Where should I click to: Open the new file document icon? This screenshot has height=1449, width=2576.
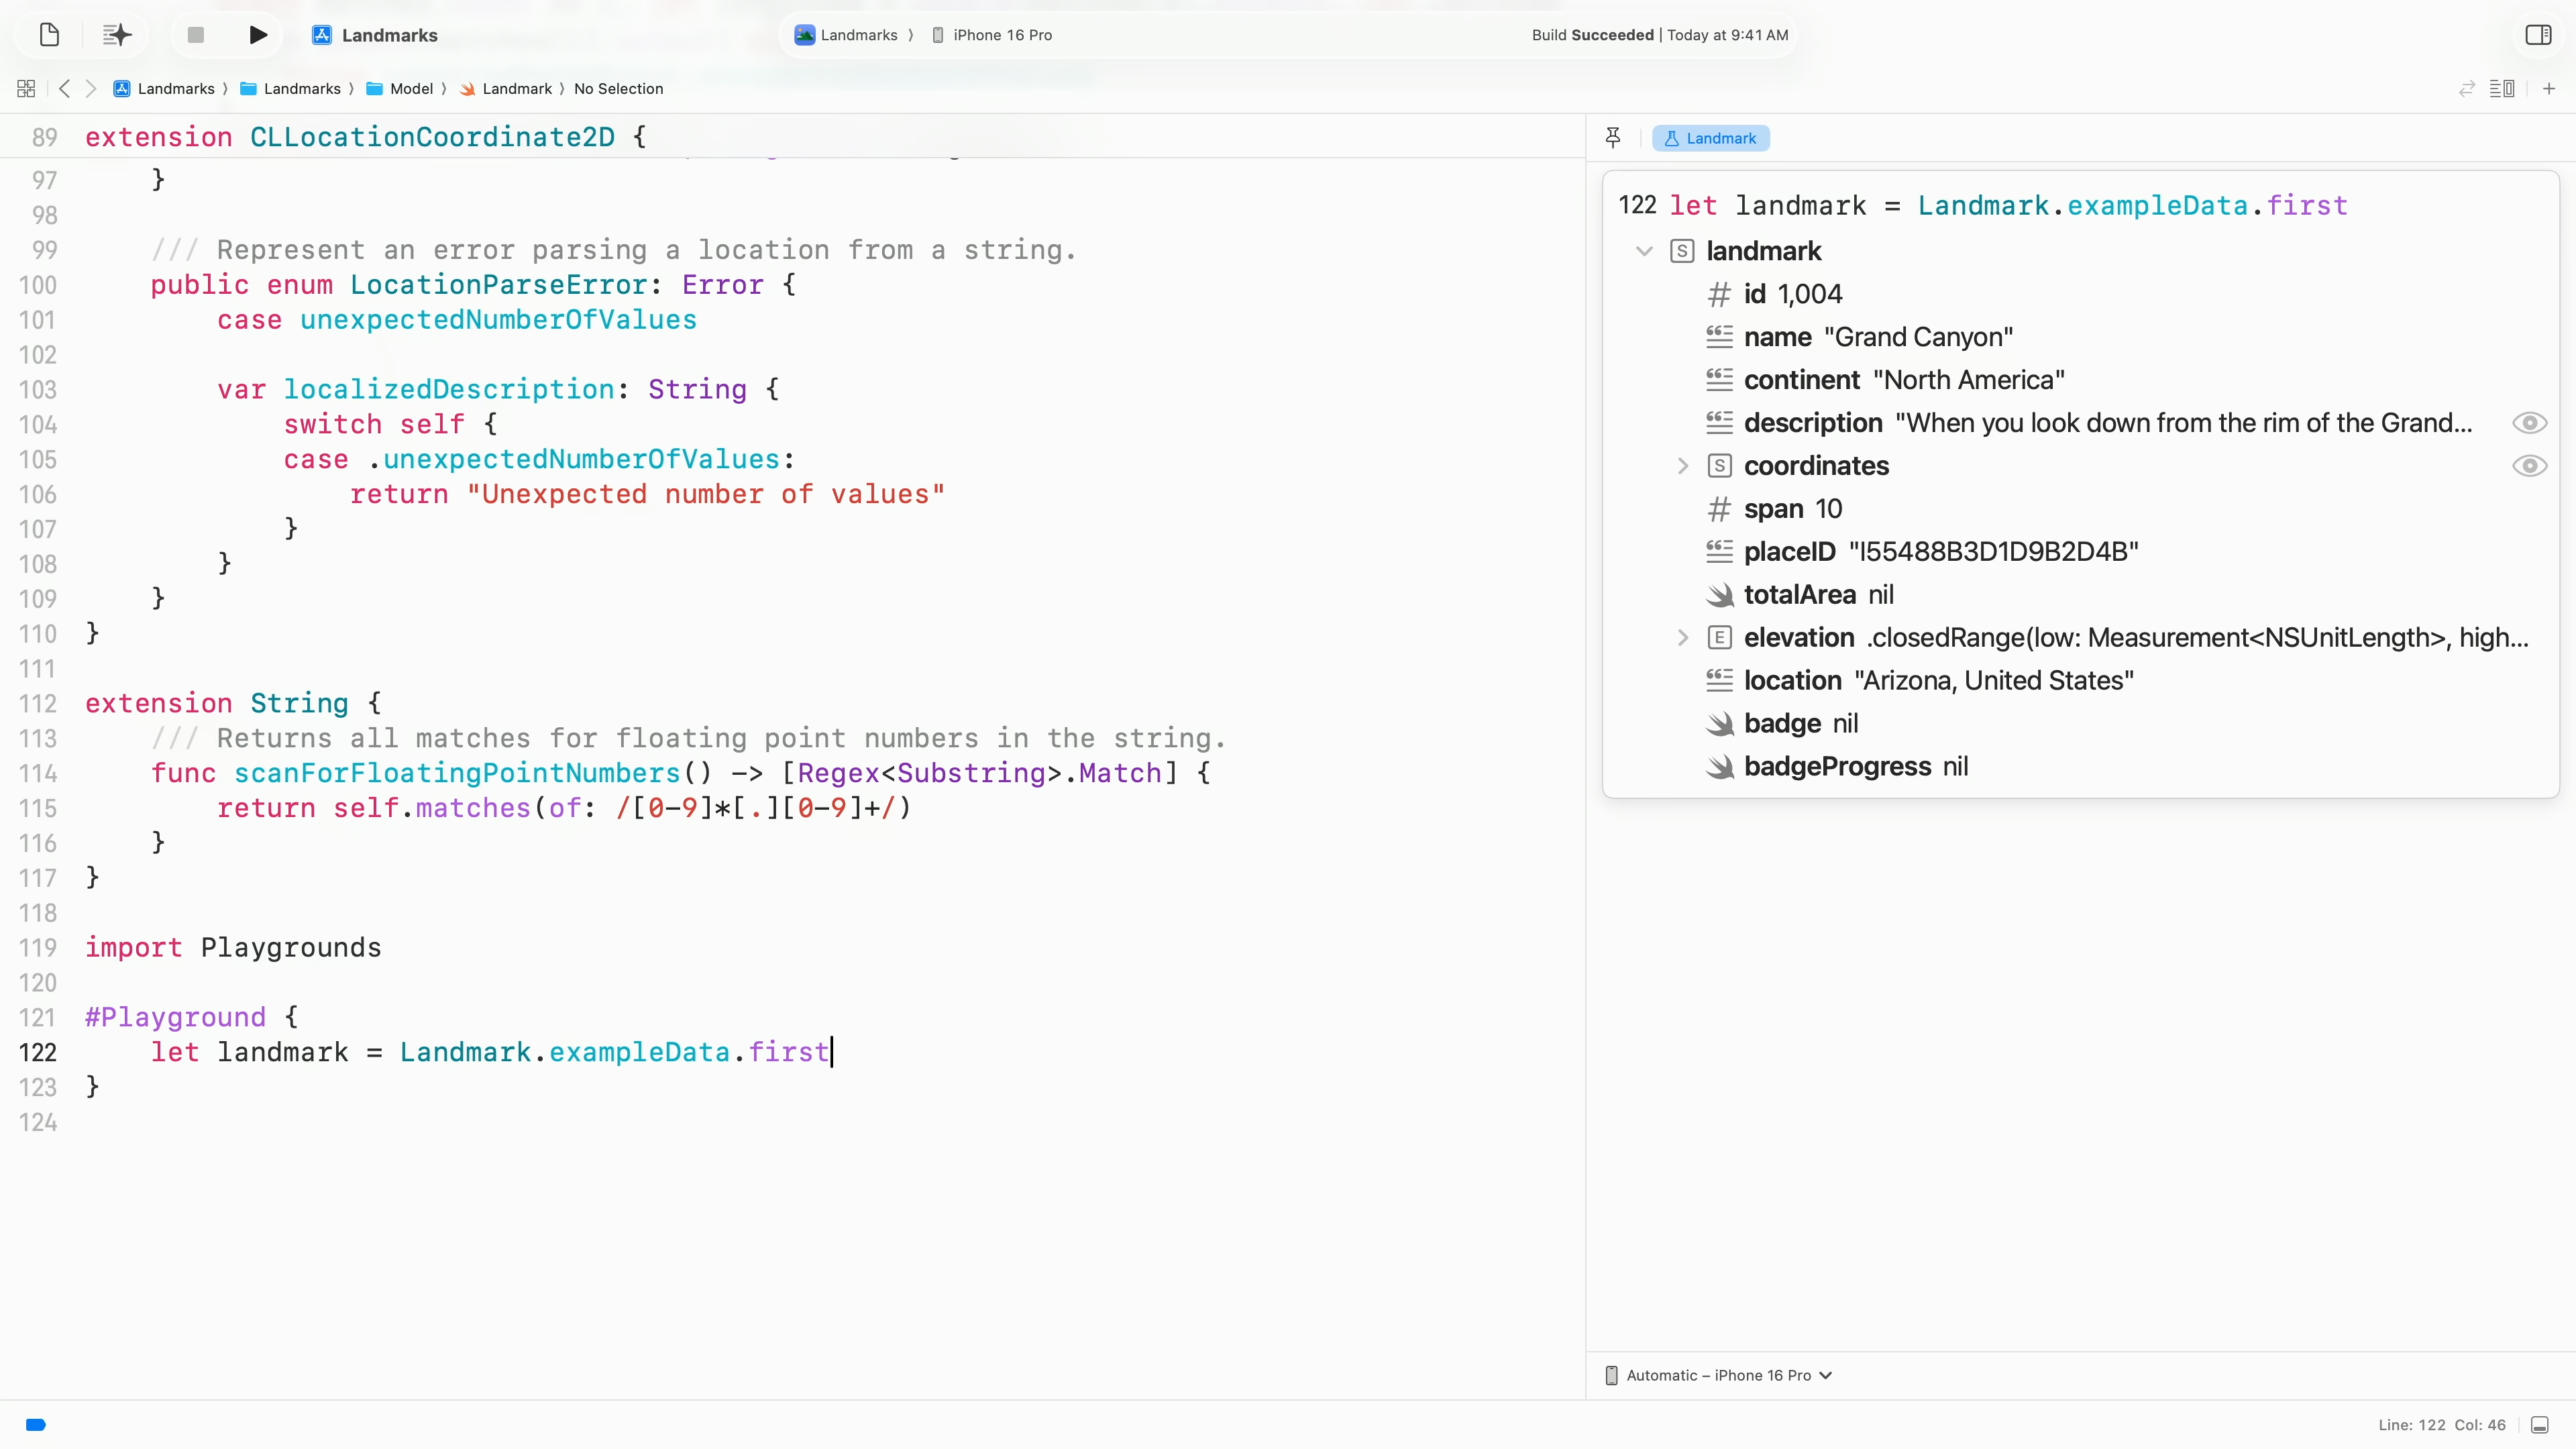click(x=49, y=35)
